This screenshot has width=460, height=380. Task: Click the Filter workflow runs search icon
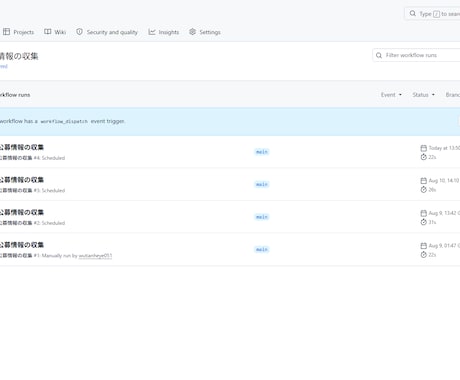point(379,55)
